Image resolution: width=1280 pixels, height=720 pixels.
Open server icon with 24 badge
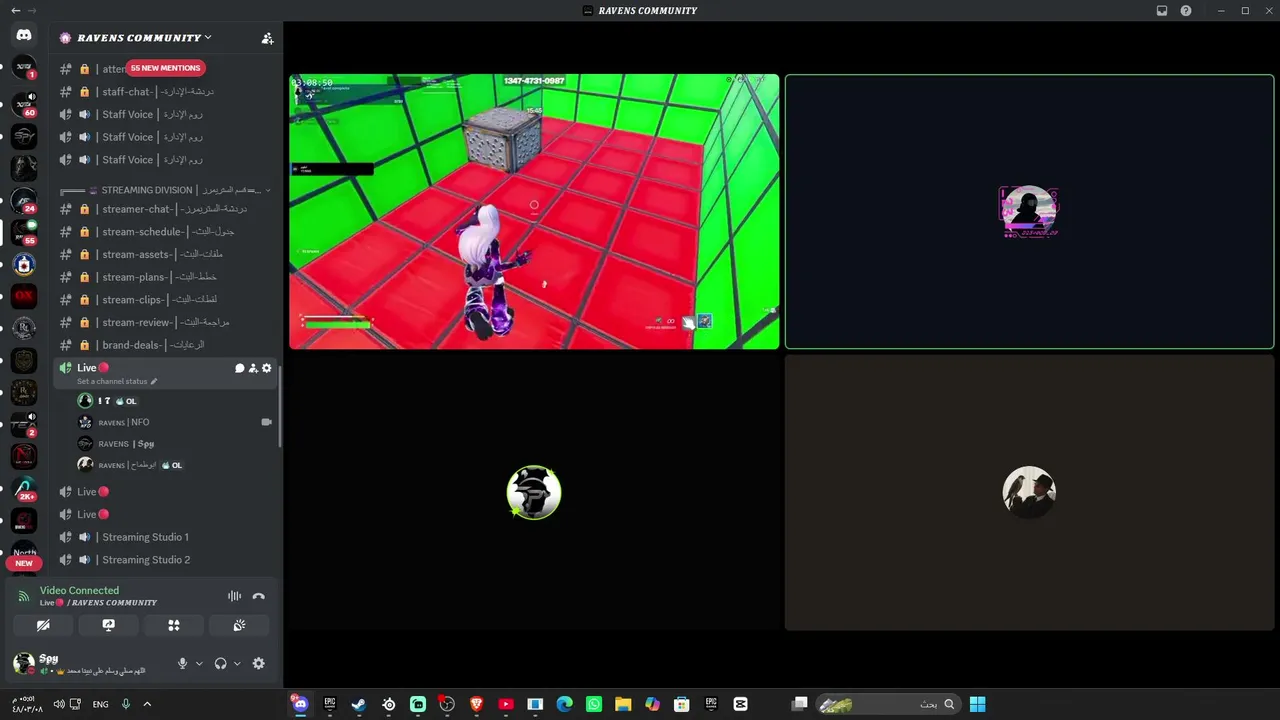tap(24, 200)
